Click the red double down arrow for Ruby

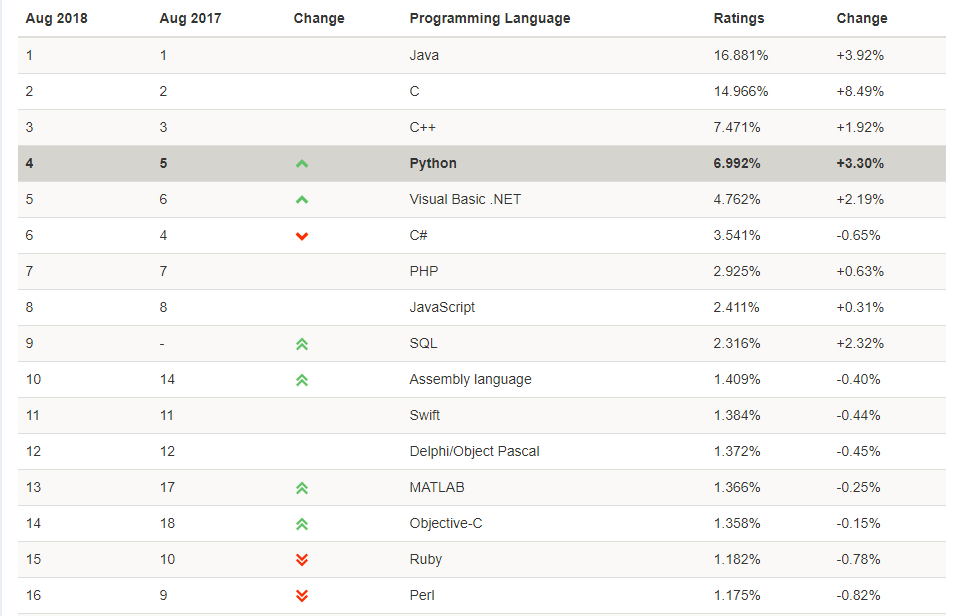coord(302,560)
